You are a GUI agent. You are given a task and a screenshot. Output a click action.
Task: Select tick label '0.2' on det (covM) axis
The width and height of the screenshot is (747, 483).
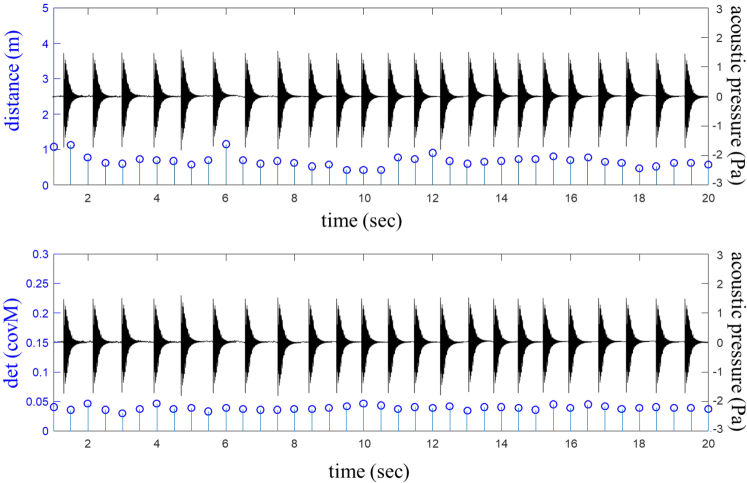pos(40,313)
